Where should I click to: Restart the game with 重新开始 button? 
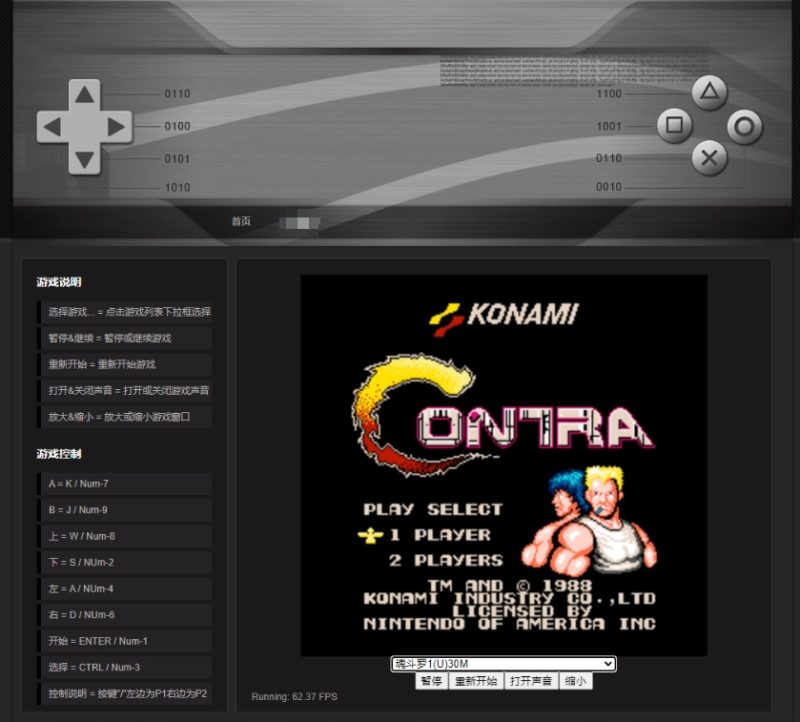tap(475, 681)
